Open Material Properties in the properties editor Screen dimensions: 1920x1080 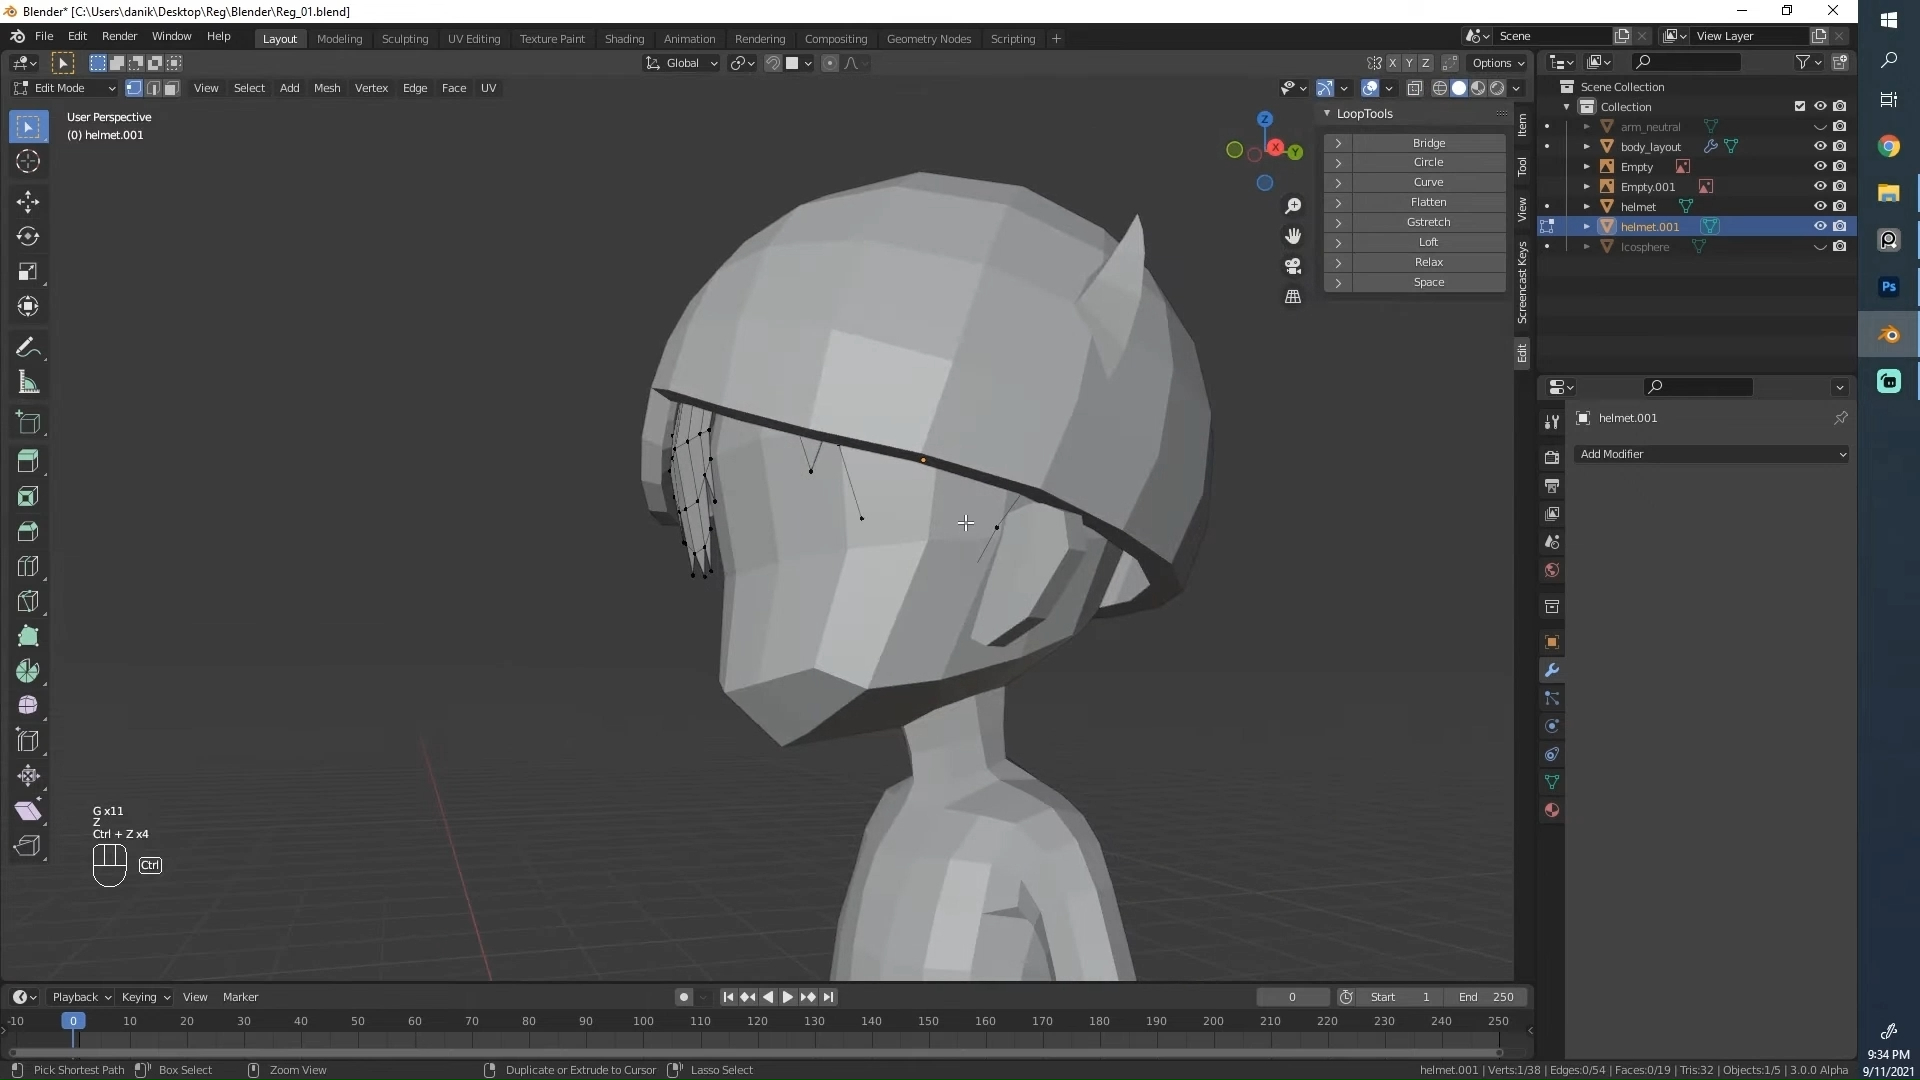[1551, 810]
